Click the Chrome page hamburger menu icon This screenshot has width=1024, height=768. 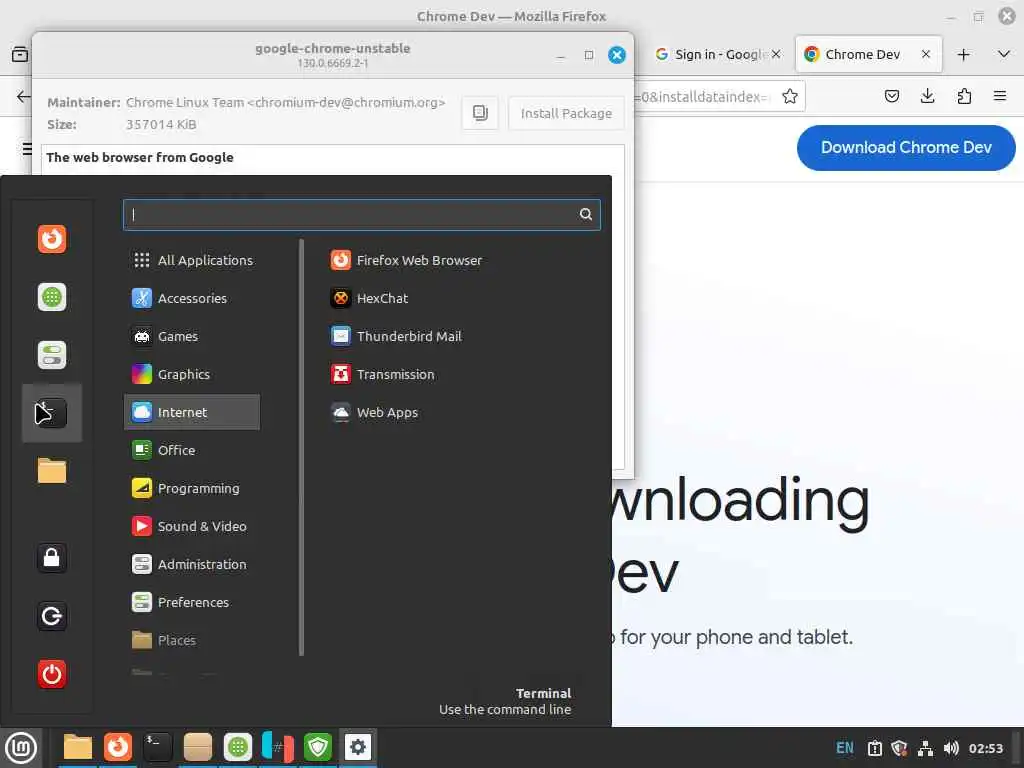27,149
